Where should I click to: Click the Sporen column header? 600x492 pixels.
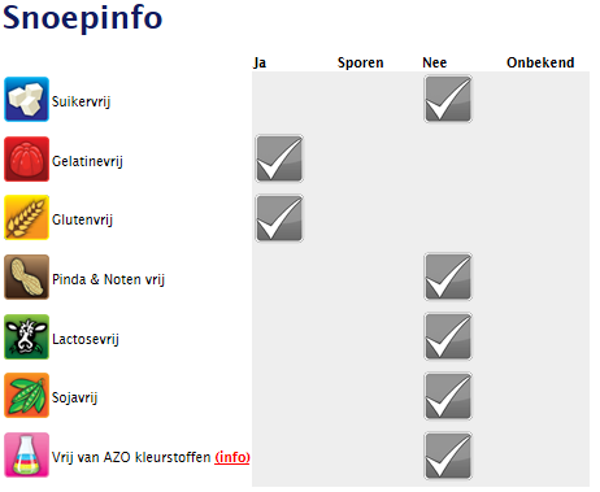point(360,63)
